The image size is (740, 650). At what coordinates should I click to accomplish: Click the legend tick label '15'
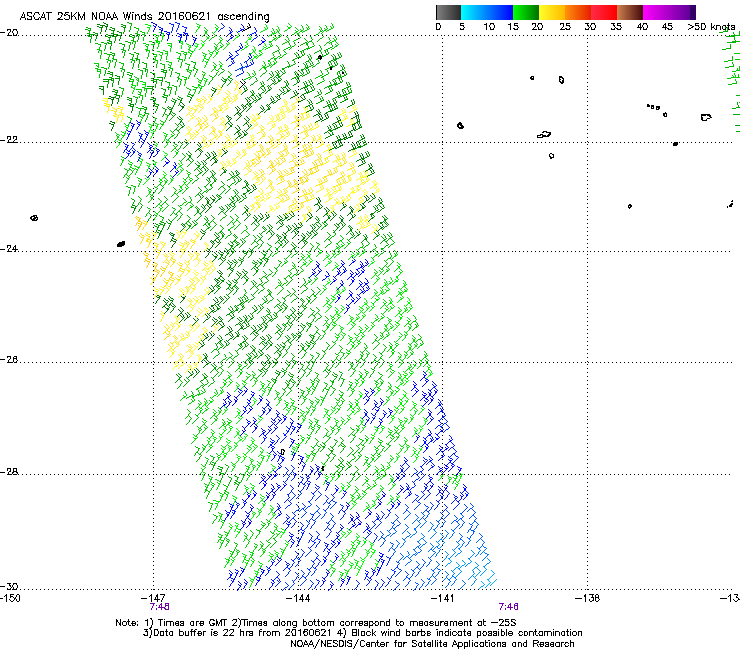click(x=513, y=26)
